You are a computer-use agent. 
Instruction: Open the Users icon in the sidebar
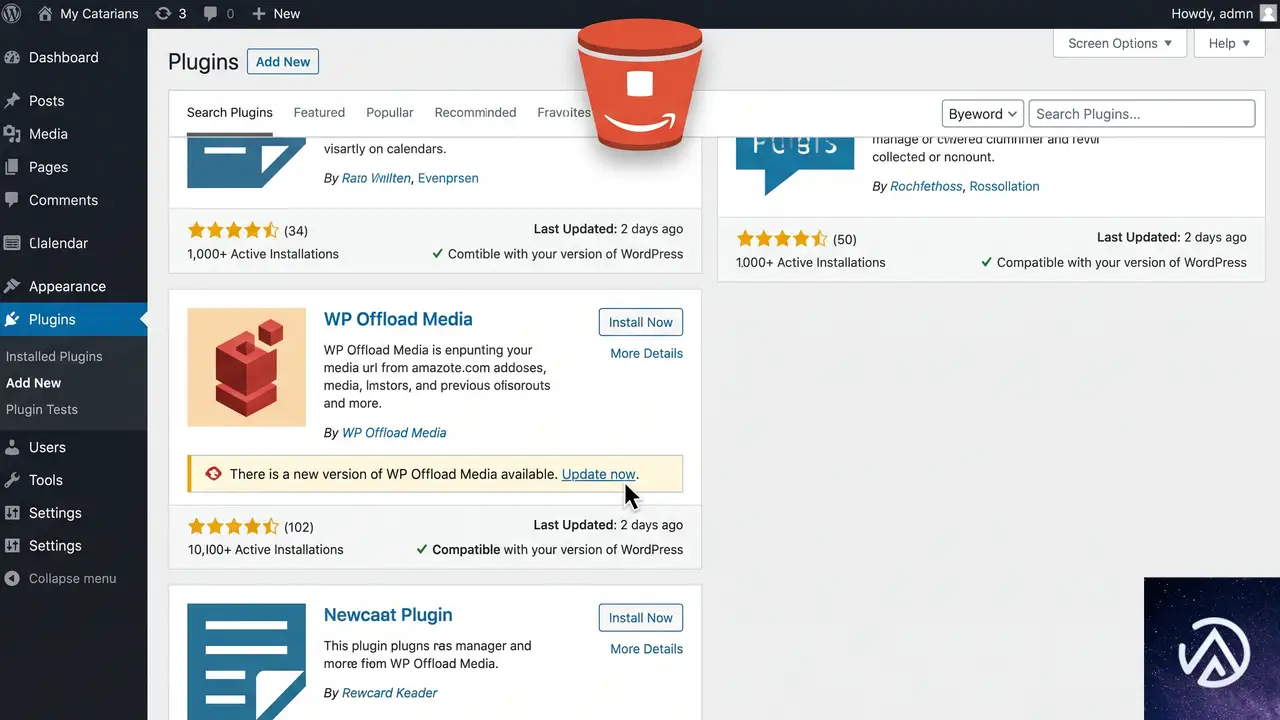point(12,447)
